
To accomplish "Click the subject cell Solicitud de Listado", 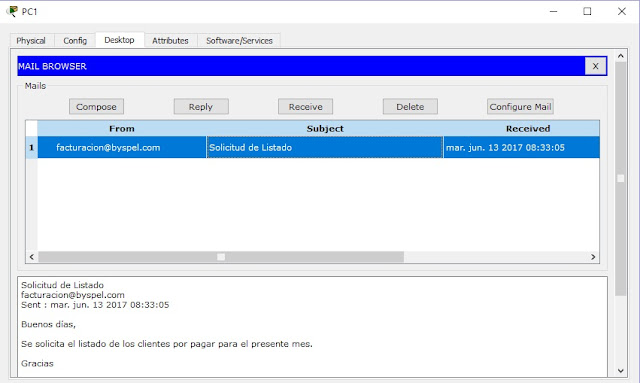I will (x=325, y=147).
